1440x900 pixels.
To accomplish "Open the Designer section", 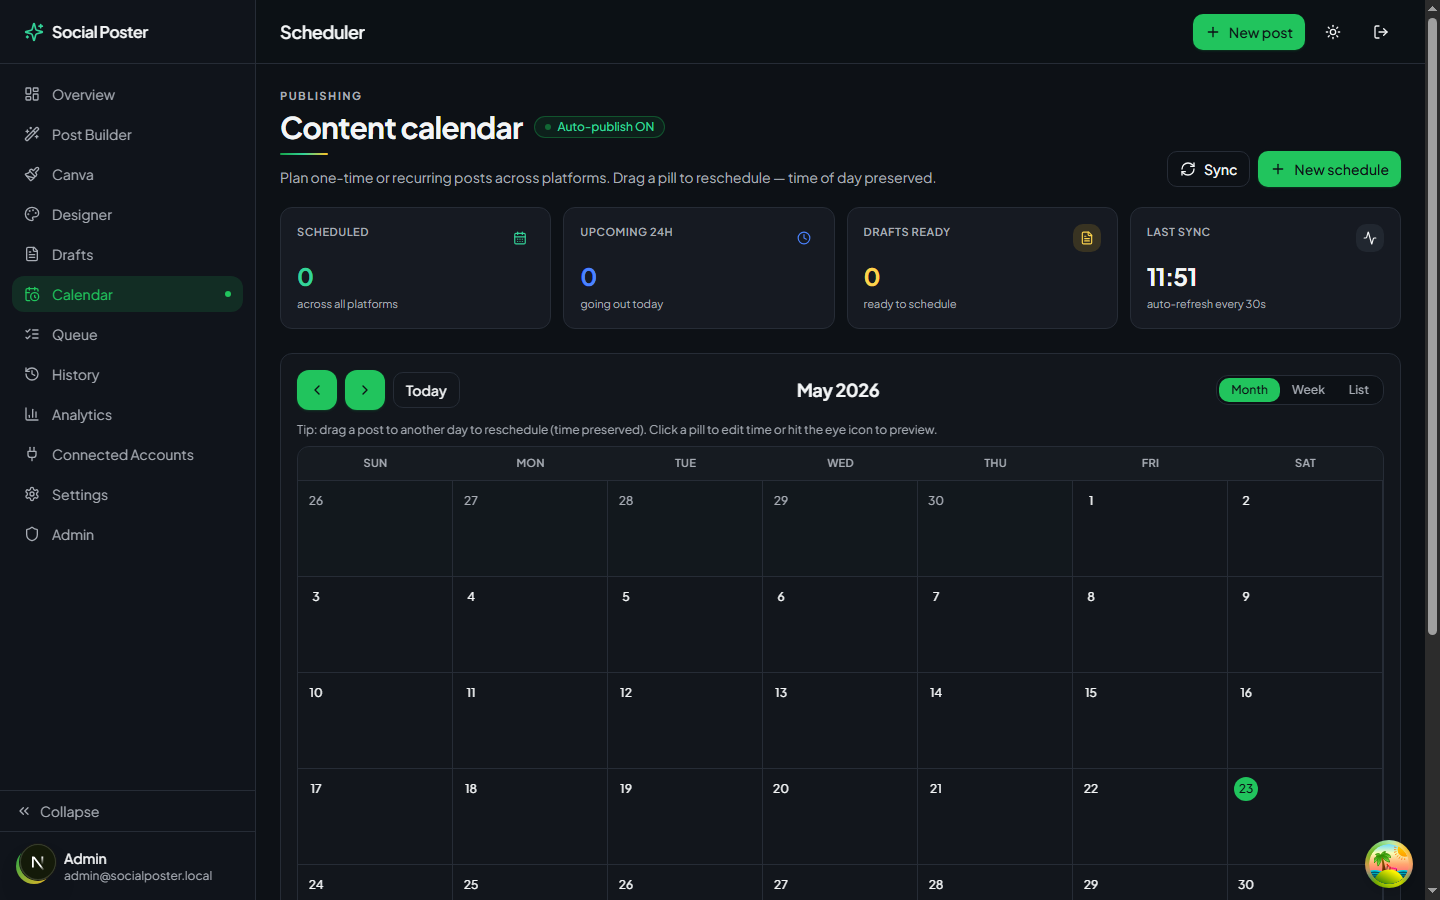I will [x=127, y=214].
